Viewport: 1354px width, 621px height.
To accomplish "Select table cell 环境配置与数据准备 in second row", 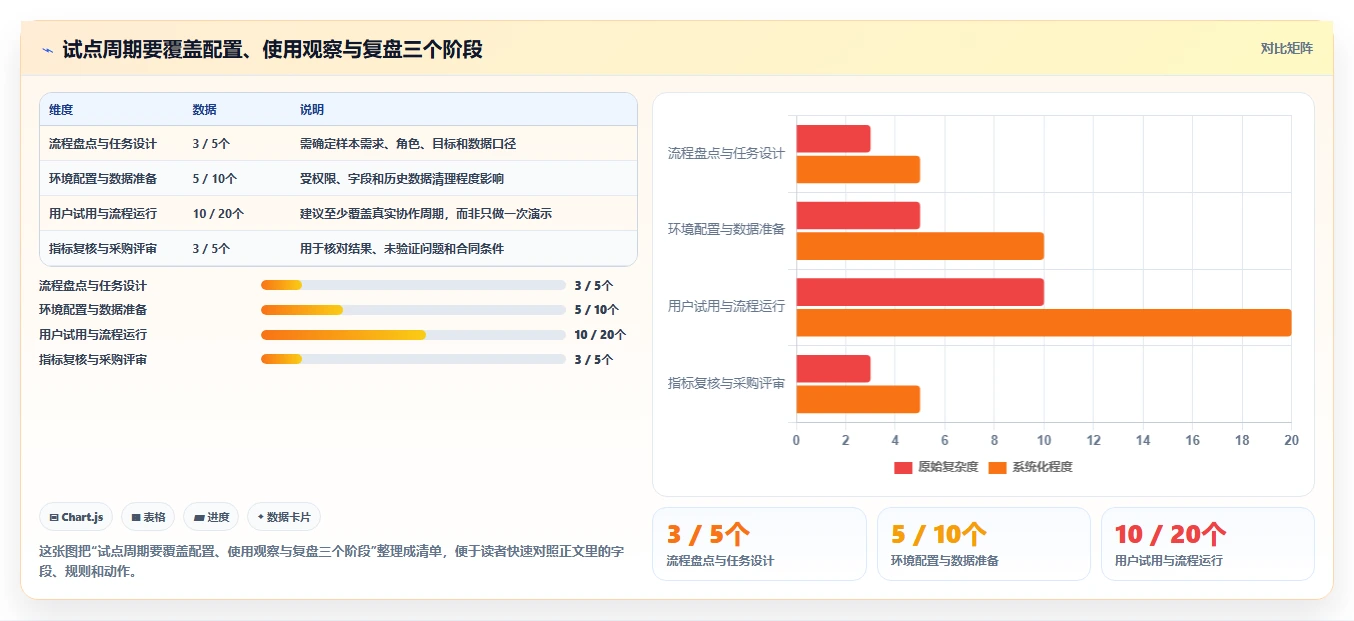I will (103, 179).
